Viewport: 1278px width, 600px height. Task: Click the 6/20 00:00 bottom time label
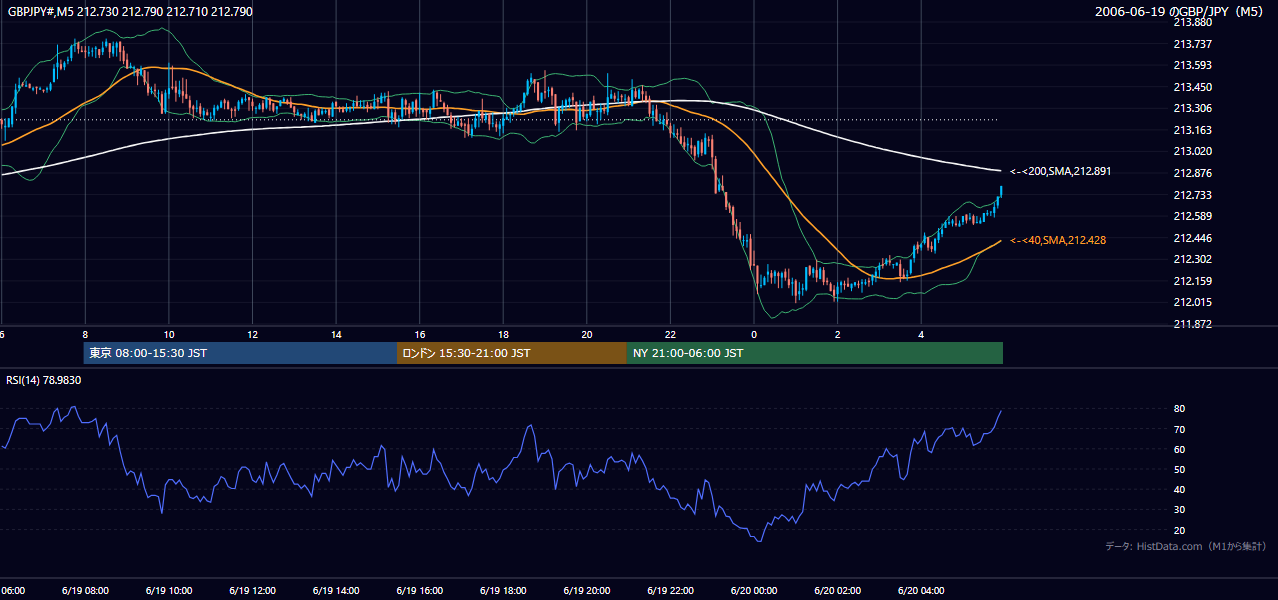click(x=753, y=590)
